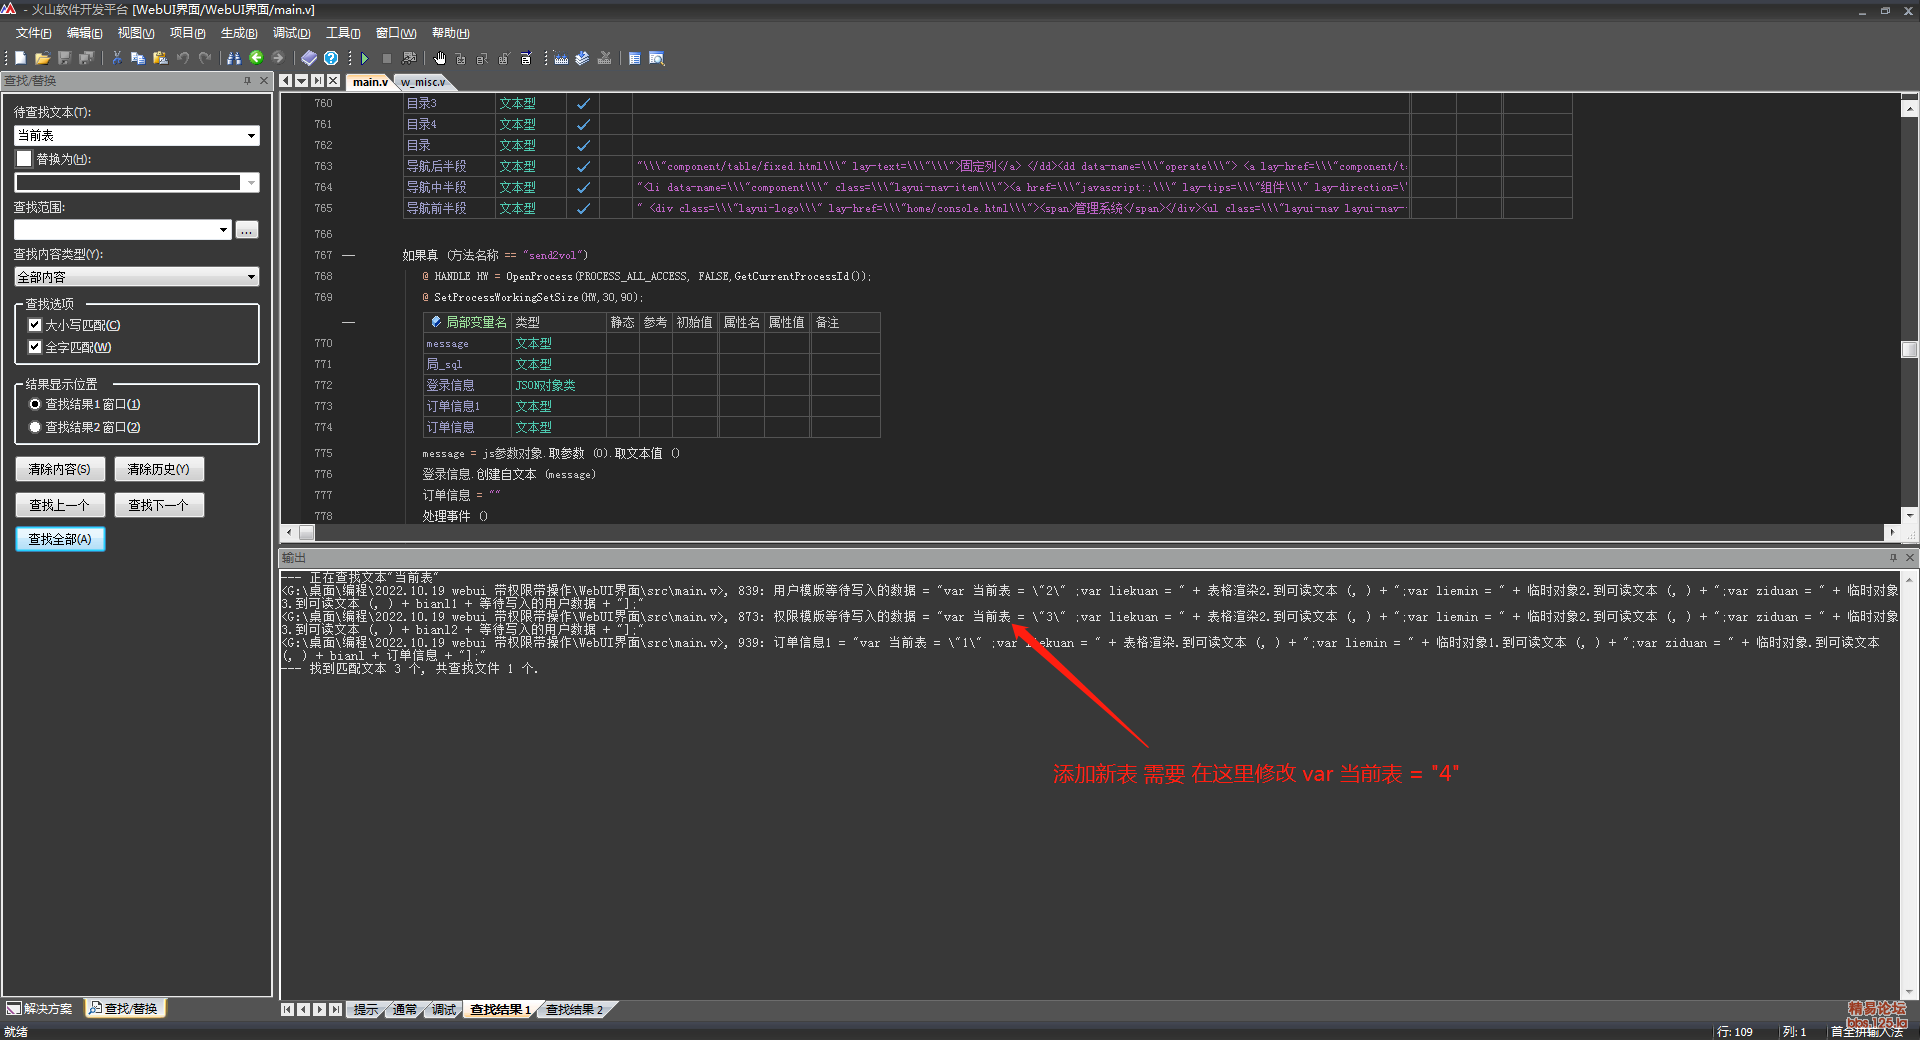Toggle 全字匹配 checkbox

click(35, 347)
